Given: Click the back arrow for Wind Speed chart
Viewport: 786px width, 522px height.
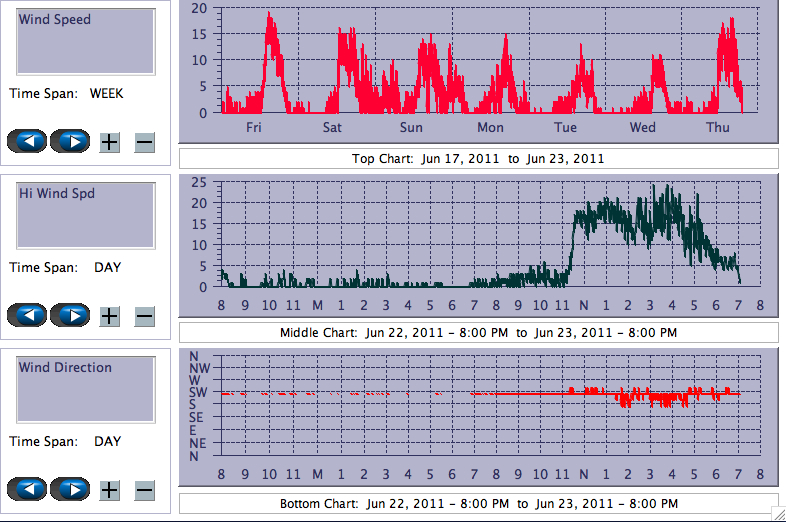Looking at the screenshot, I should tap(27, 142).
